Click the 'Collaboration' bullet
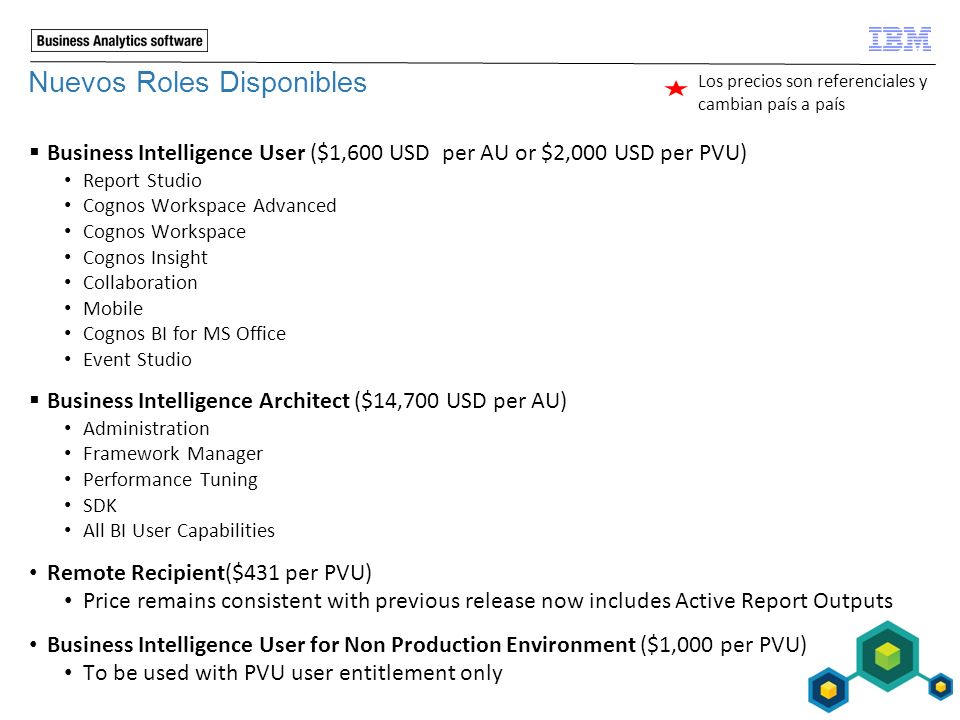Viewport: 960px width, 720px height. click(x=140, y=282)
